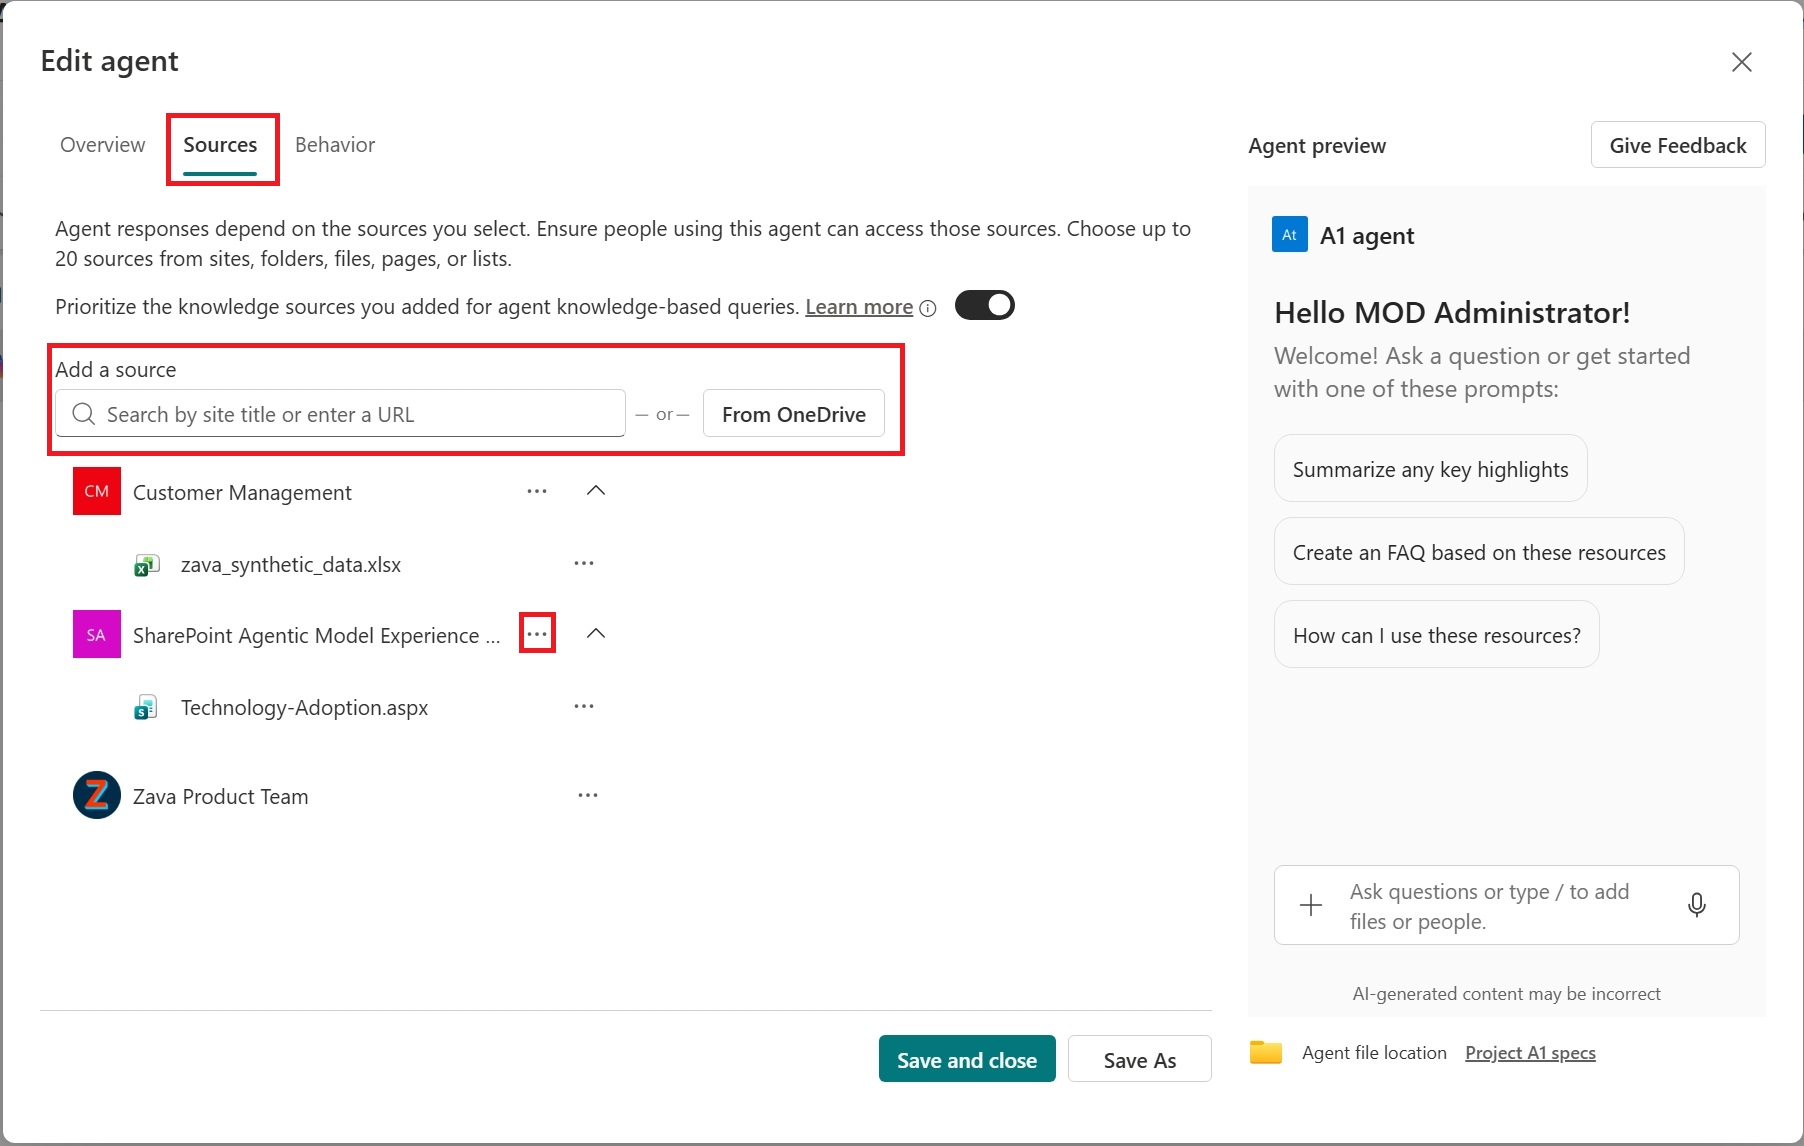Click the A1 agent avatar icon
Viewport: 1804px width, 1146px height.
[1289, 234]
